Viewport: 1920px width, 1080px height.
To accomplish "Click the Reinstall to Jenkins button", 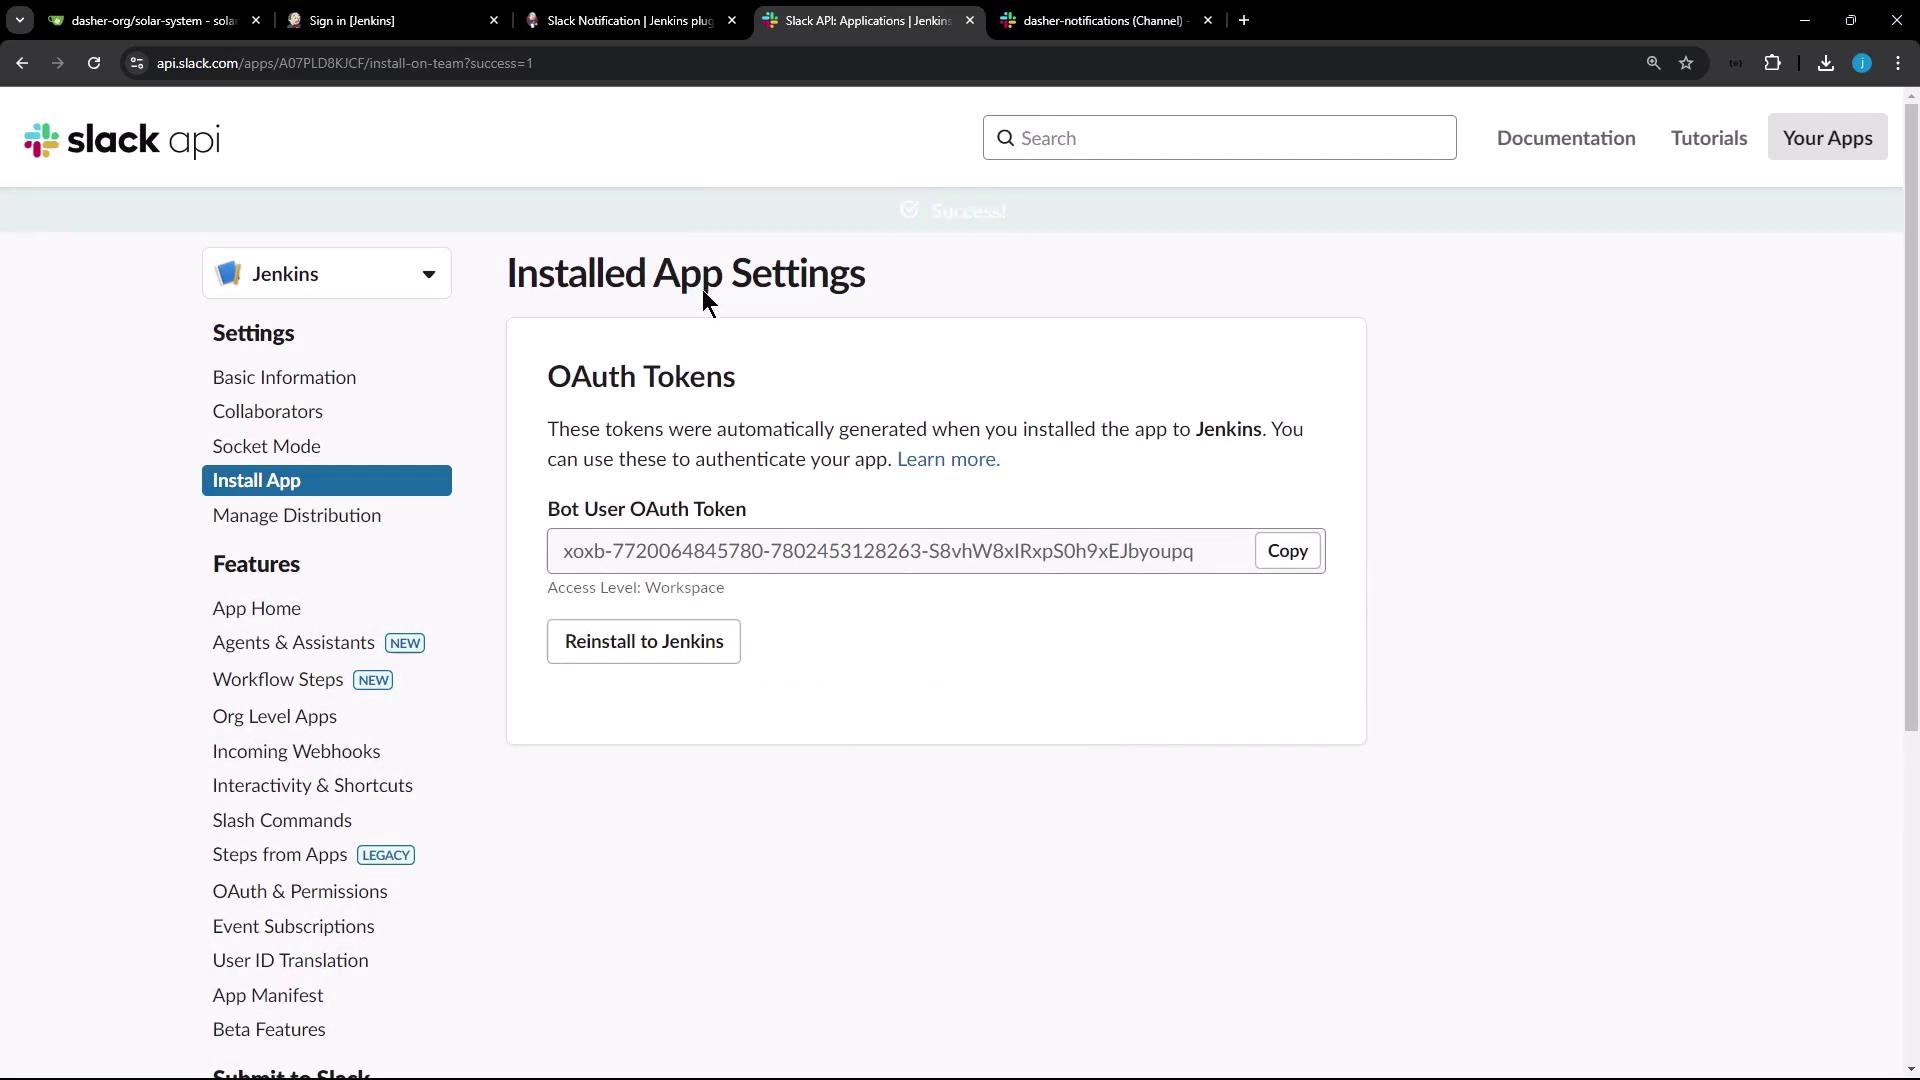I will (643, 642).
